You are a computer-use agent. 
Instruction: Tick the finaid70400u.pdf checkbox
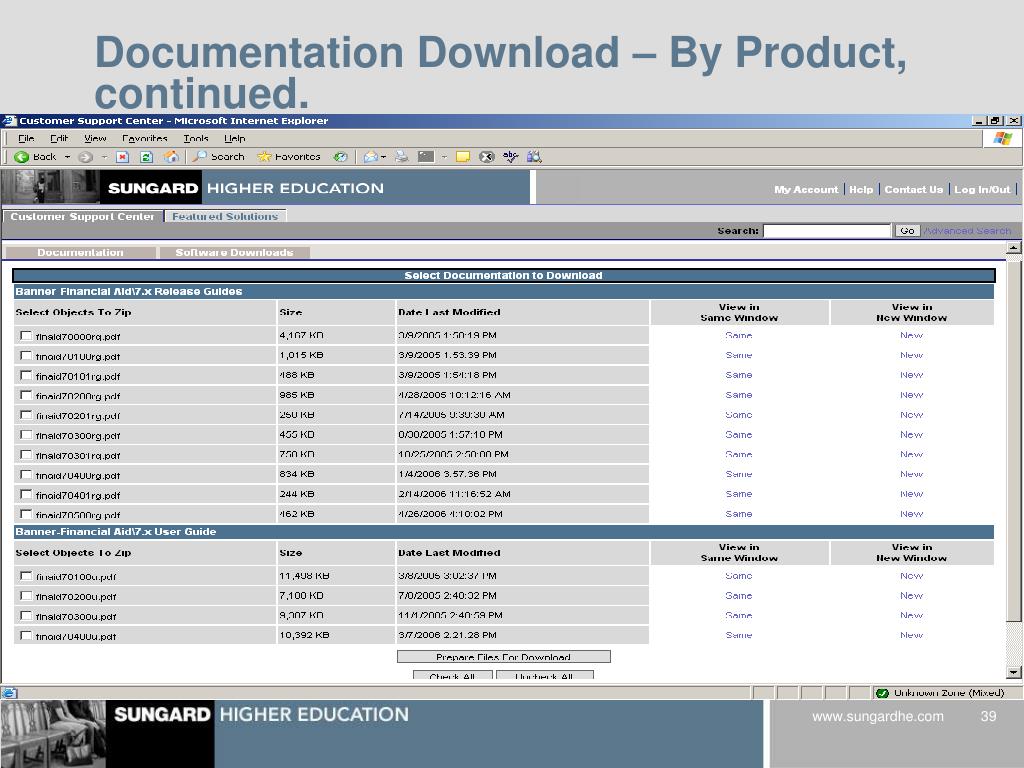click(26, 635)
